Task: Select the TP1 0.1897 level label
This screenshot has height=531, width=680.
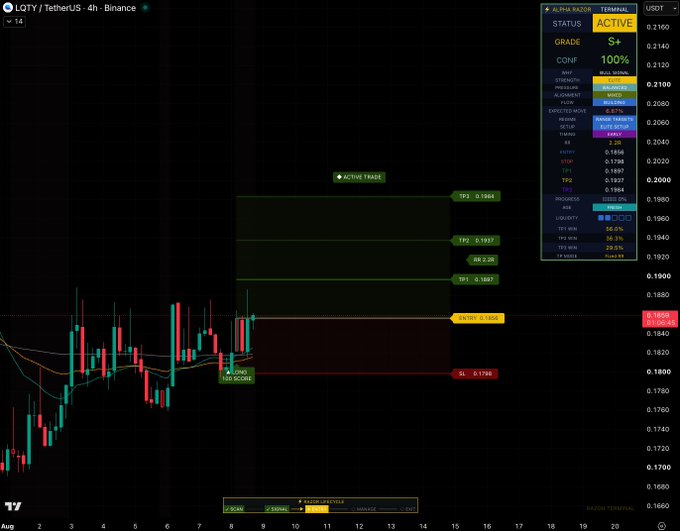Action: (x=475, y=279)
